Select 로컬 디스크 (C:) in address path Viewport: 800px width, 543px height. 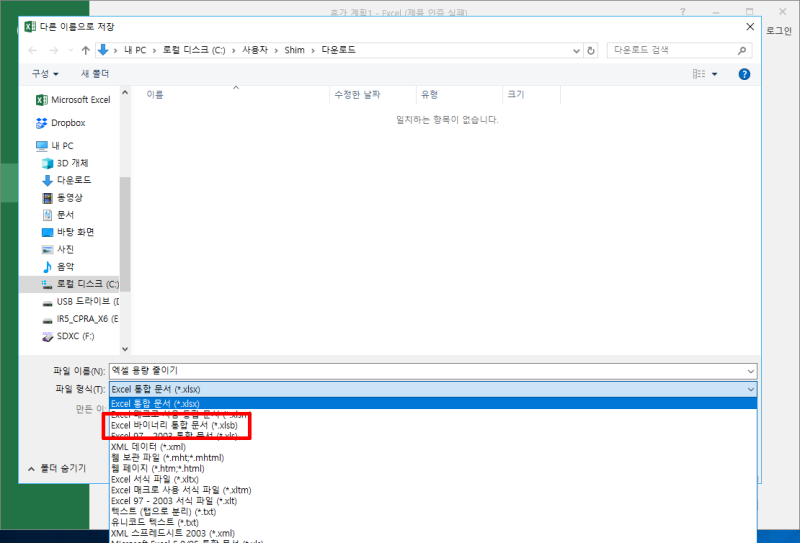pos(194,50)
